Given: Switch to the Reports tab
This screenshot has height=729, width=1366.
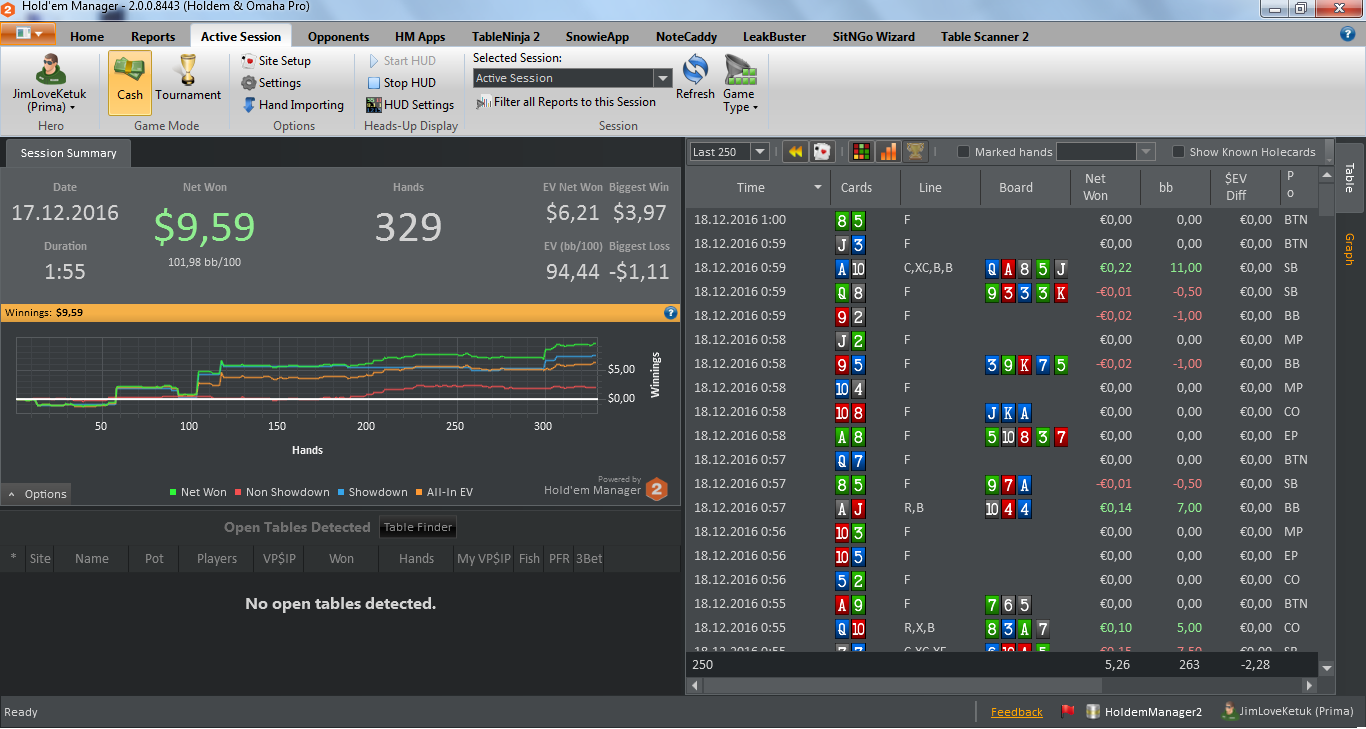Looking at the screenshot, I should point(153,37).
